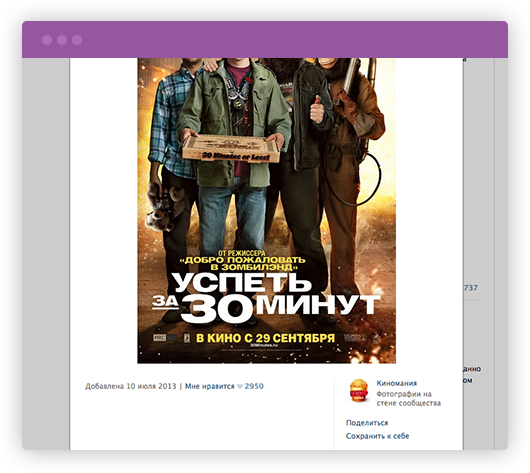Viewport: 530px width, 473px height.
Task: Click Сохранить к себе to save photo
Action: (x=377, y=436)
